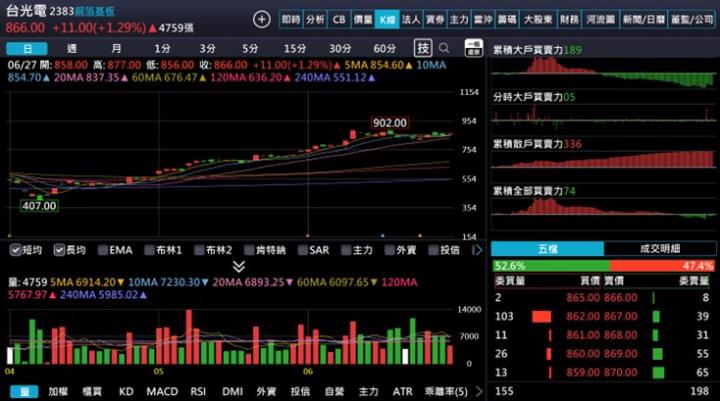Select the 3分 period

(x=207, y=48)
